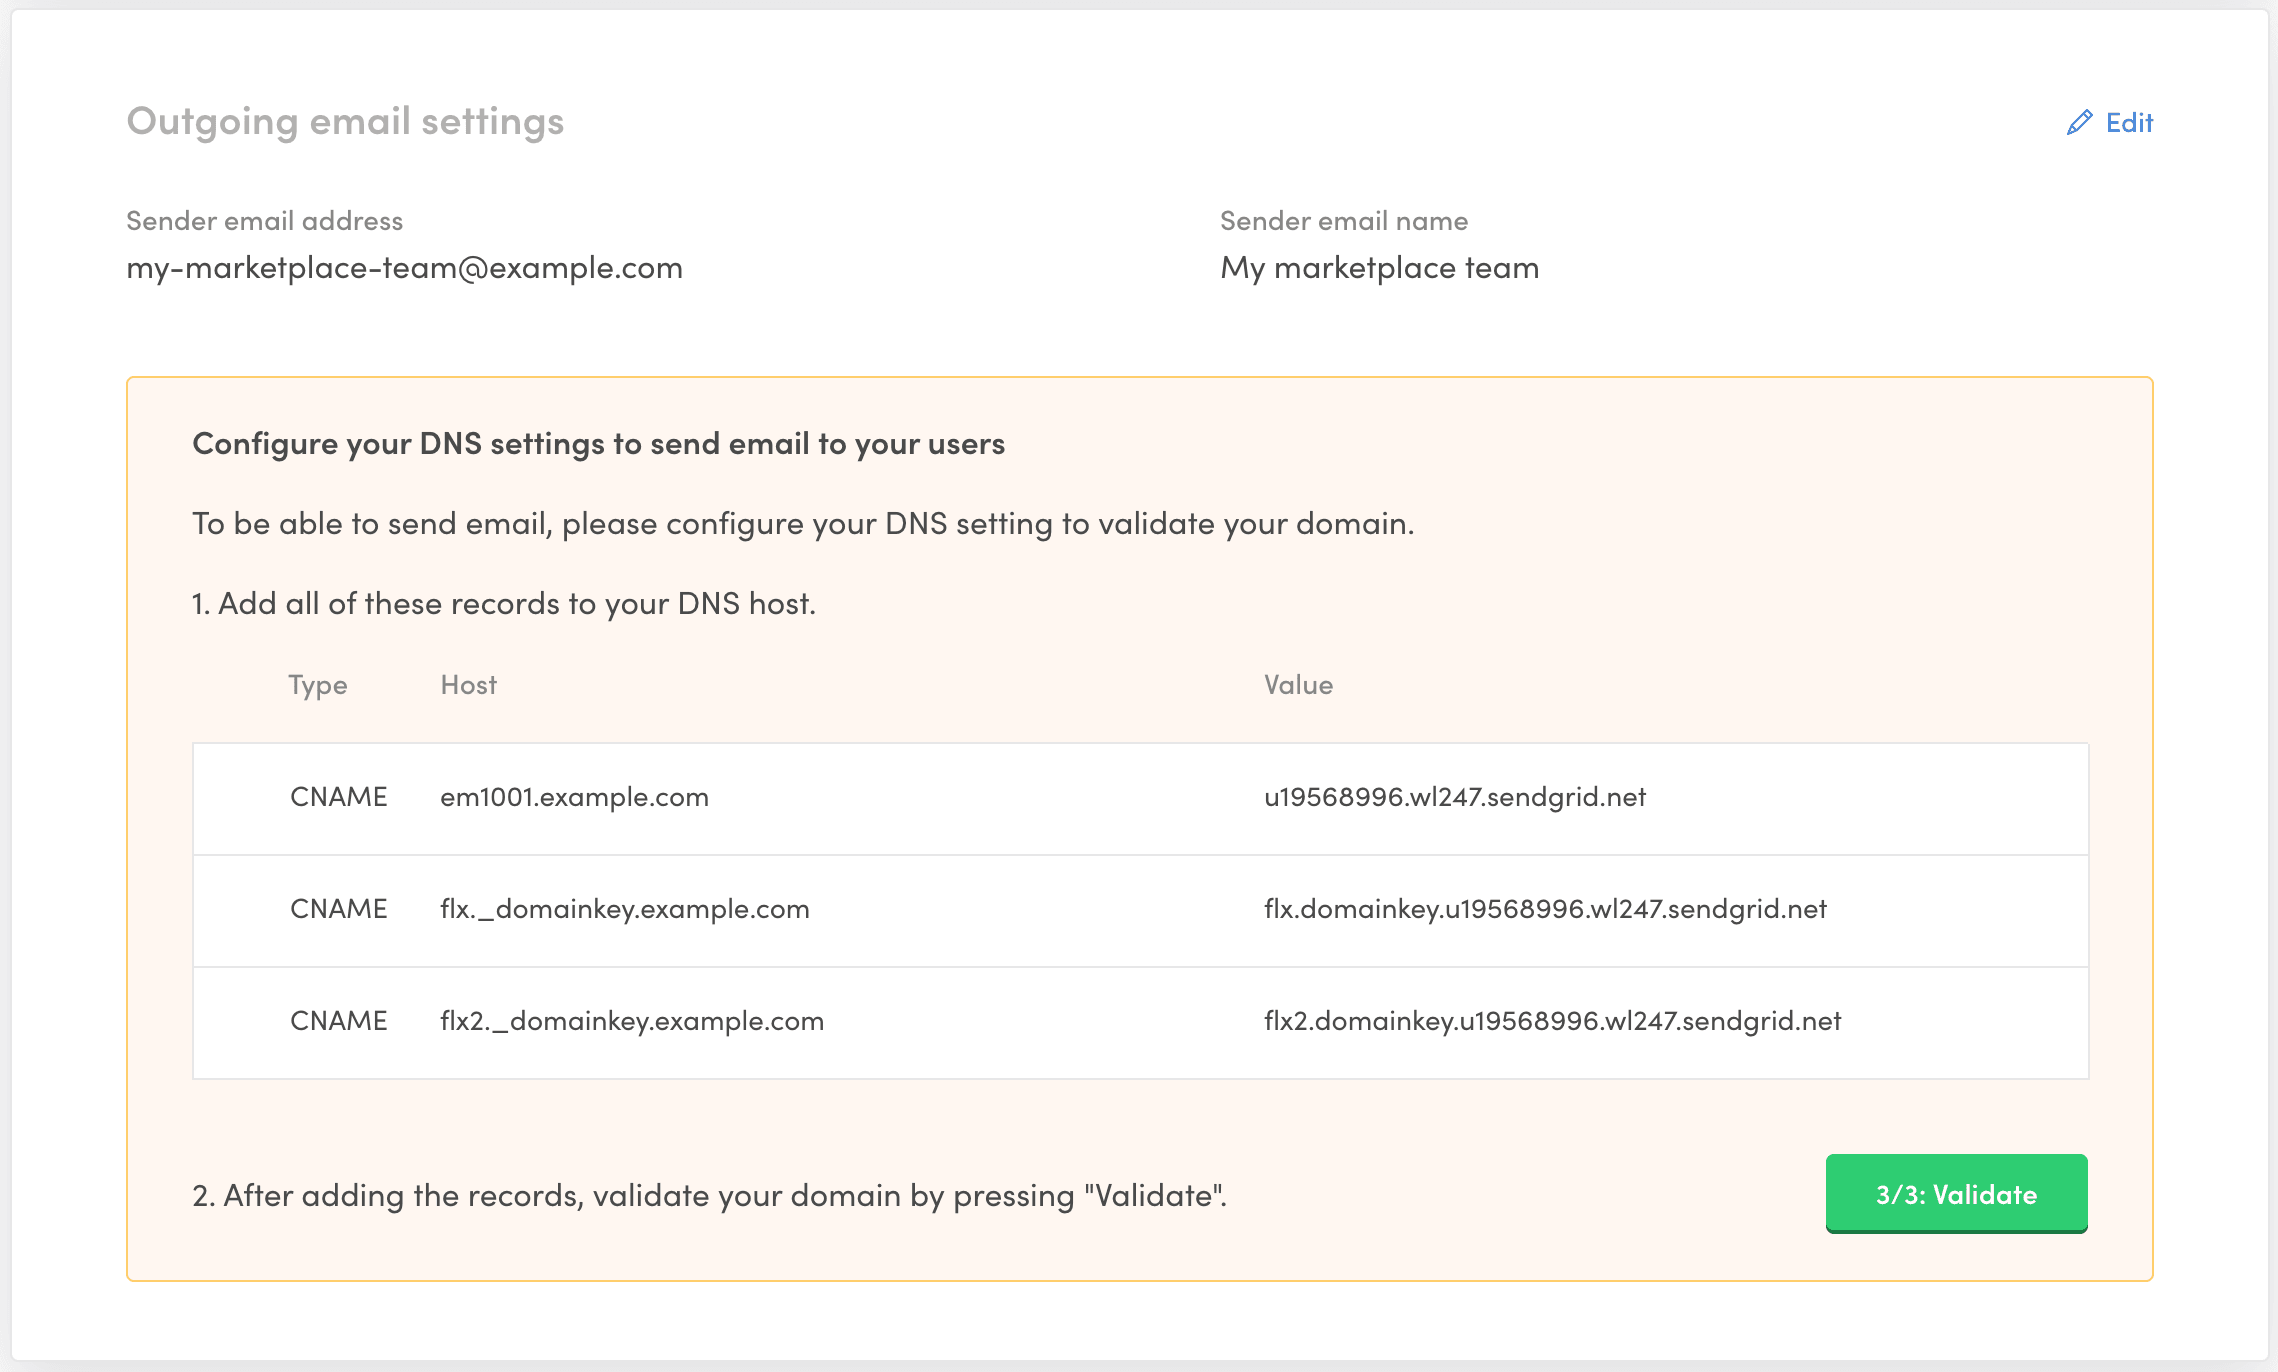2278x1372 pixels.
Task: Select flx._domainkey.example.com host text
Action: [x=624, y=909]
